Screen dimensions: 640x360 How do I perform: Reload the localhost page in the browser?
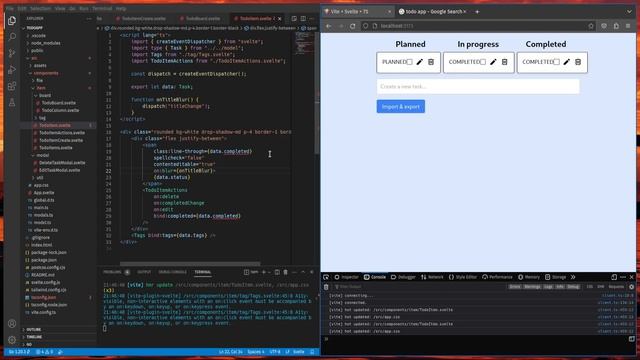353,26
